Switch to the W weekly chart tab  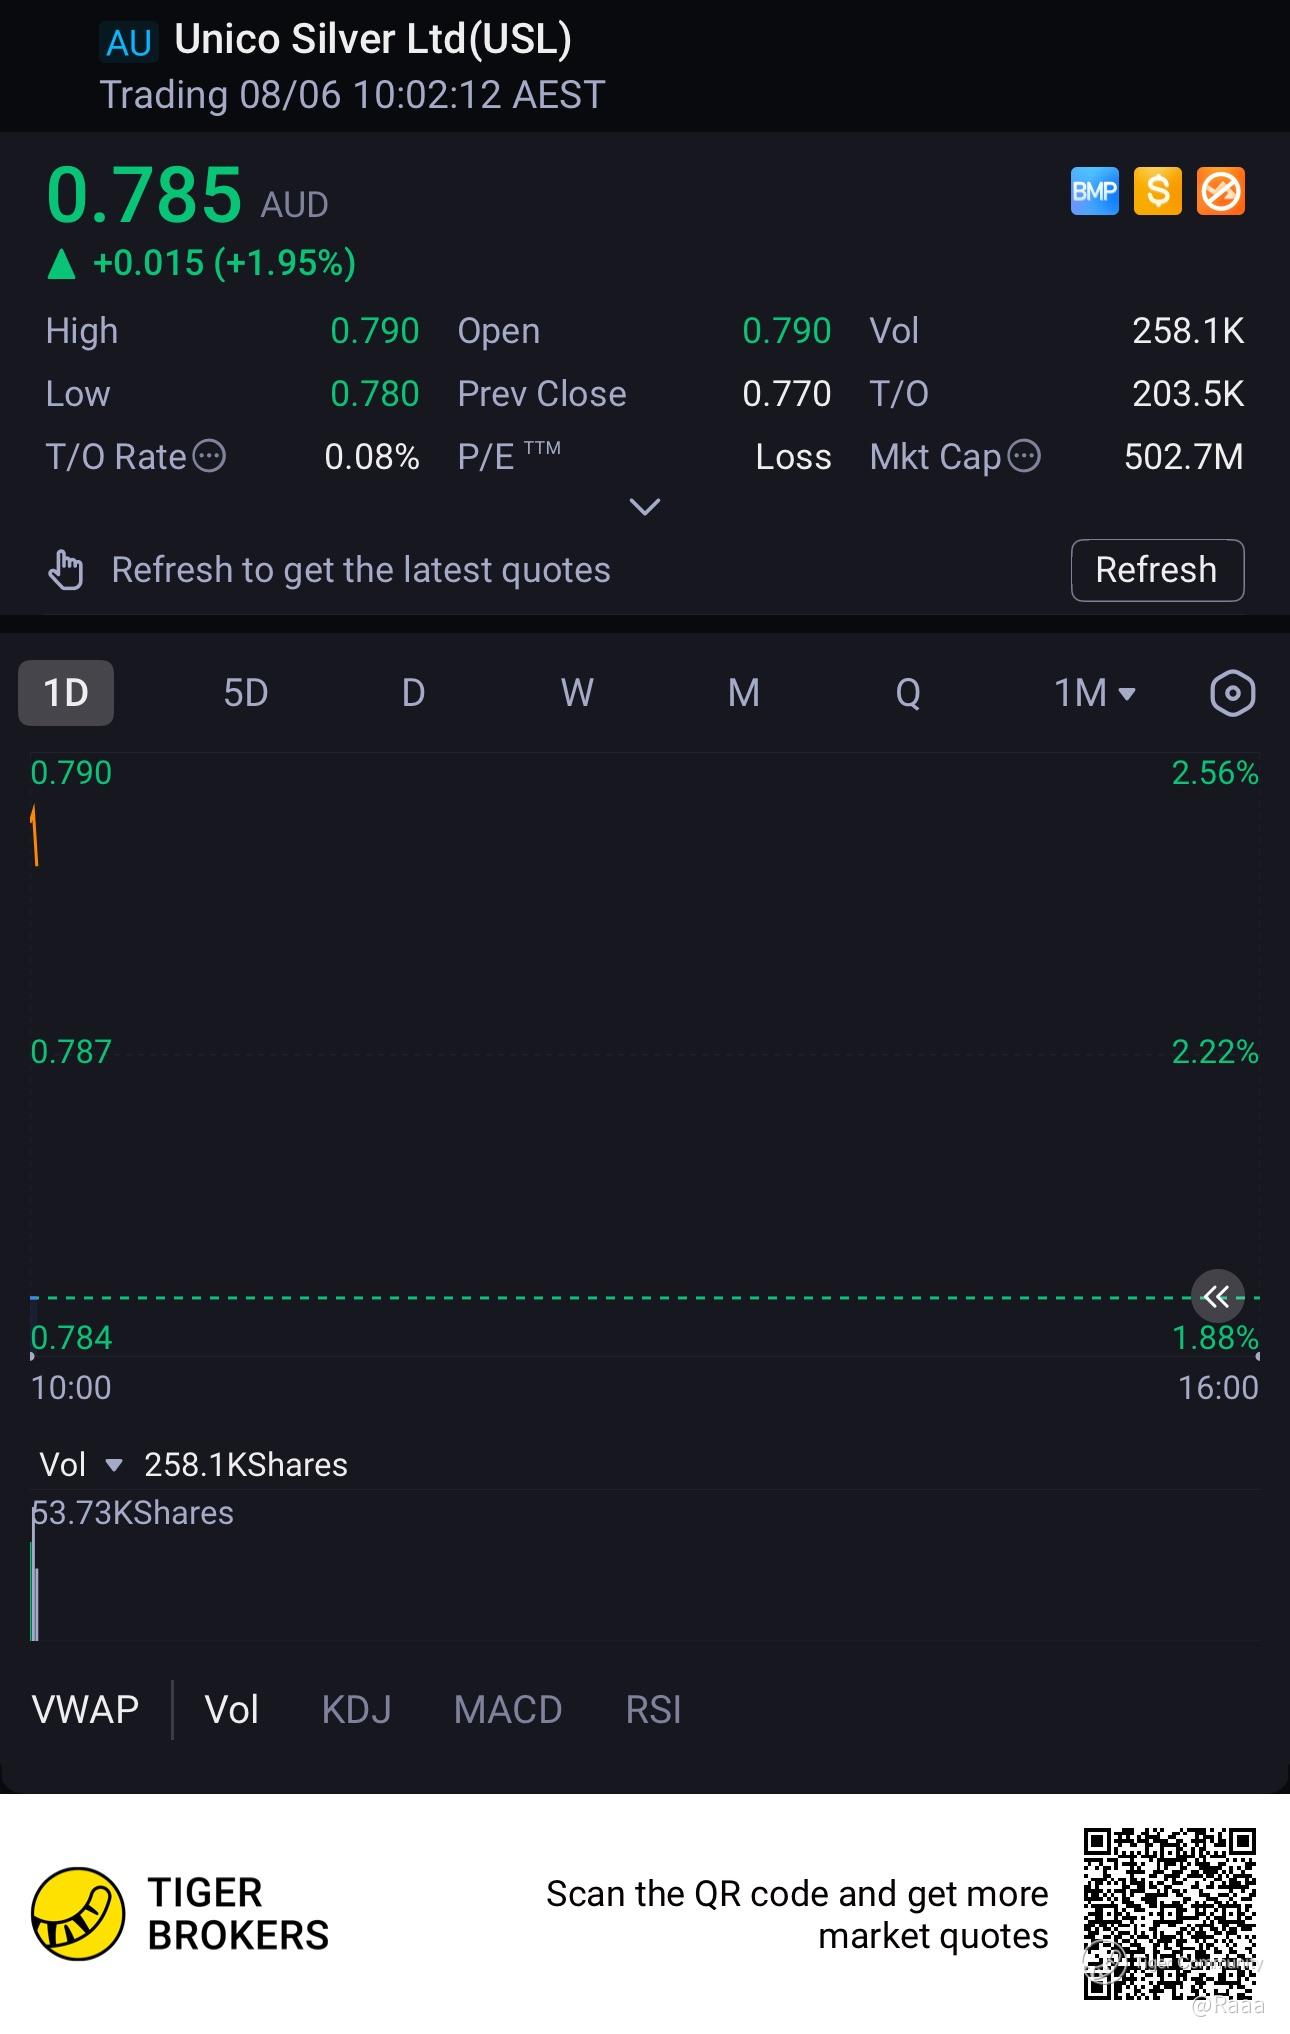(577, 693)
